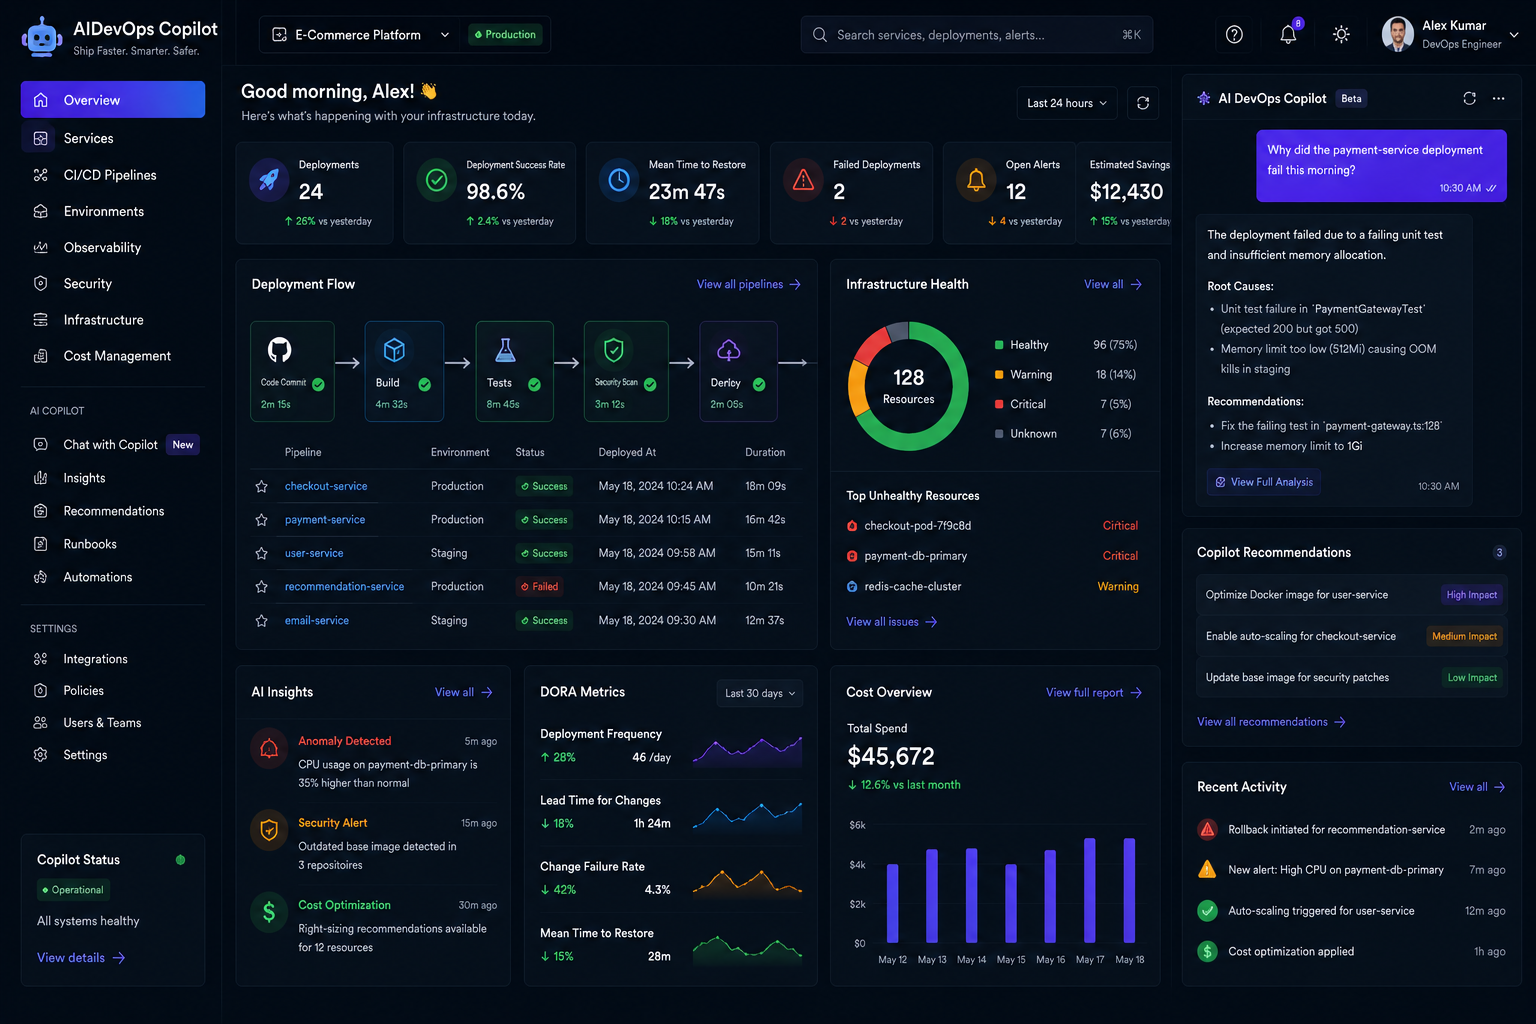Star the checkout-service pipeline

tap(261, 486)
